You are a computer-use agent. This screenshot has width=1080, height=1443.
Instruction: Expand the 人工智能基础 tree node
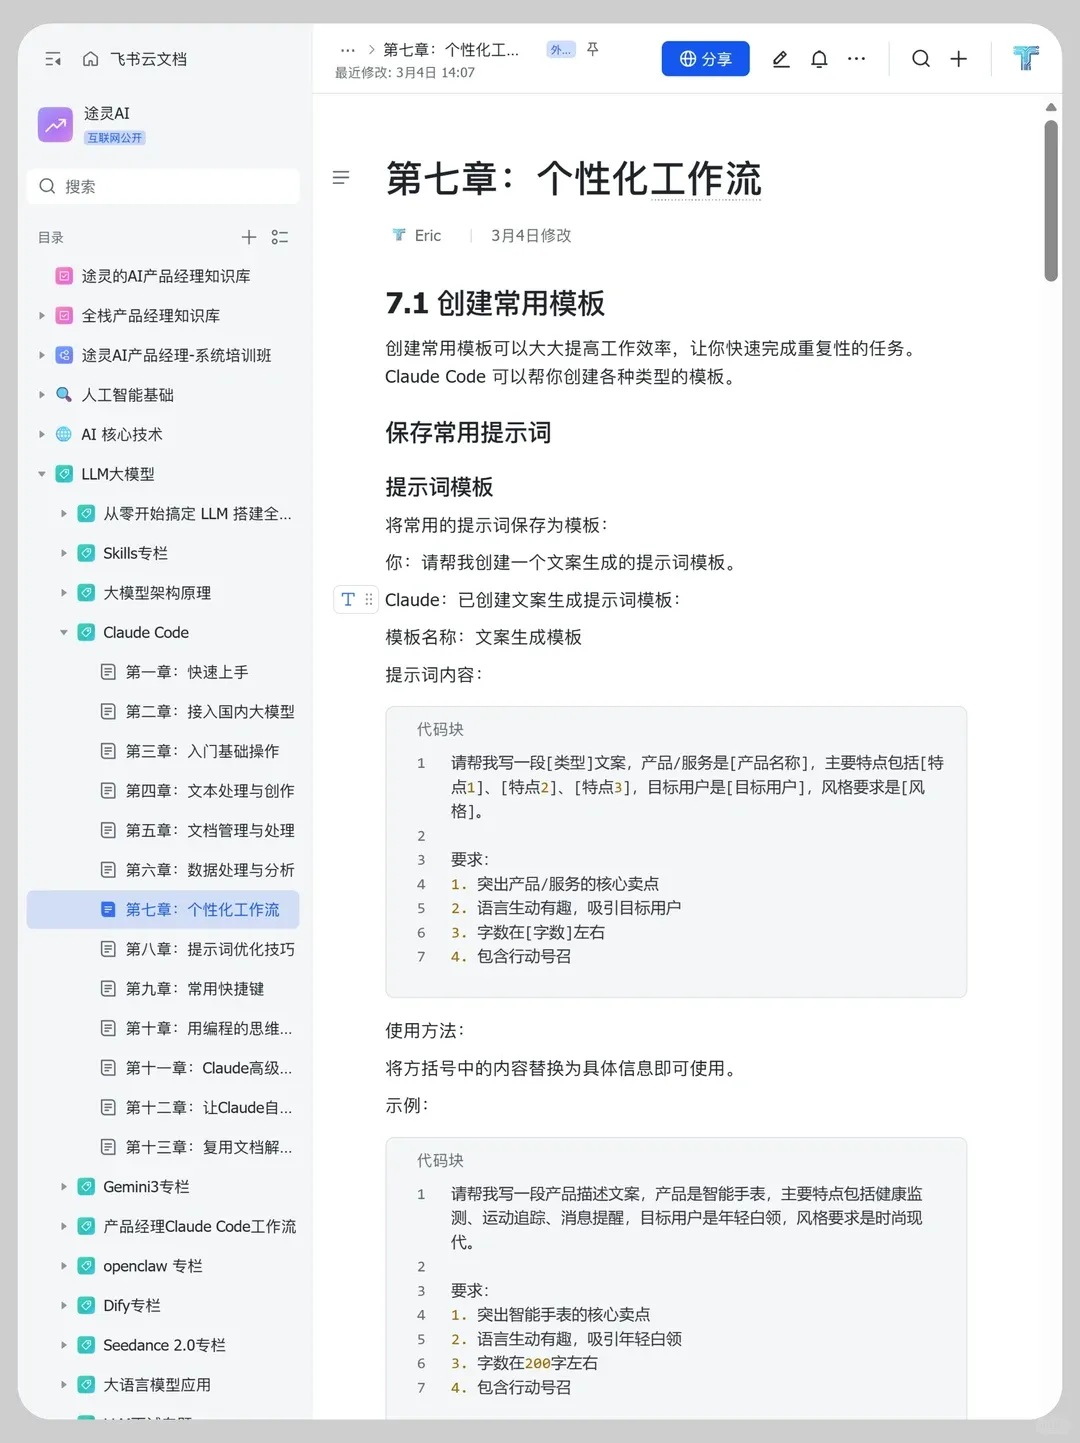click(42, 395)
